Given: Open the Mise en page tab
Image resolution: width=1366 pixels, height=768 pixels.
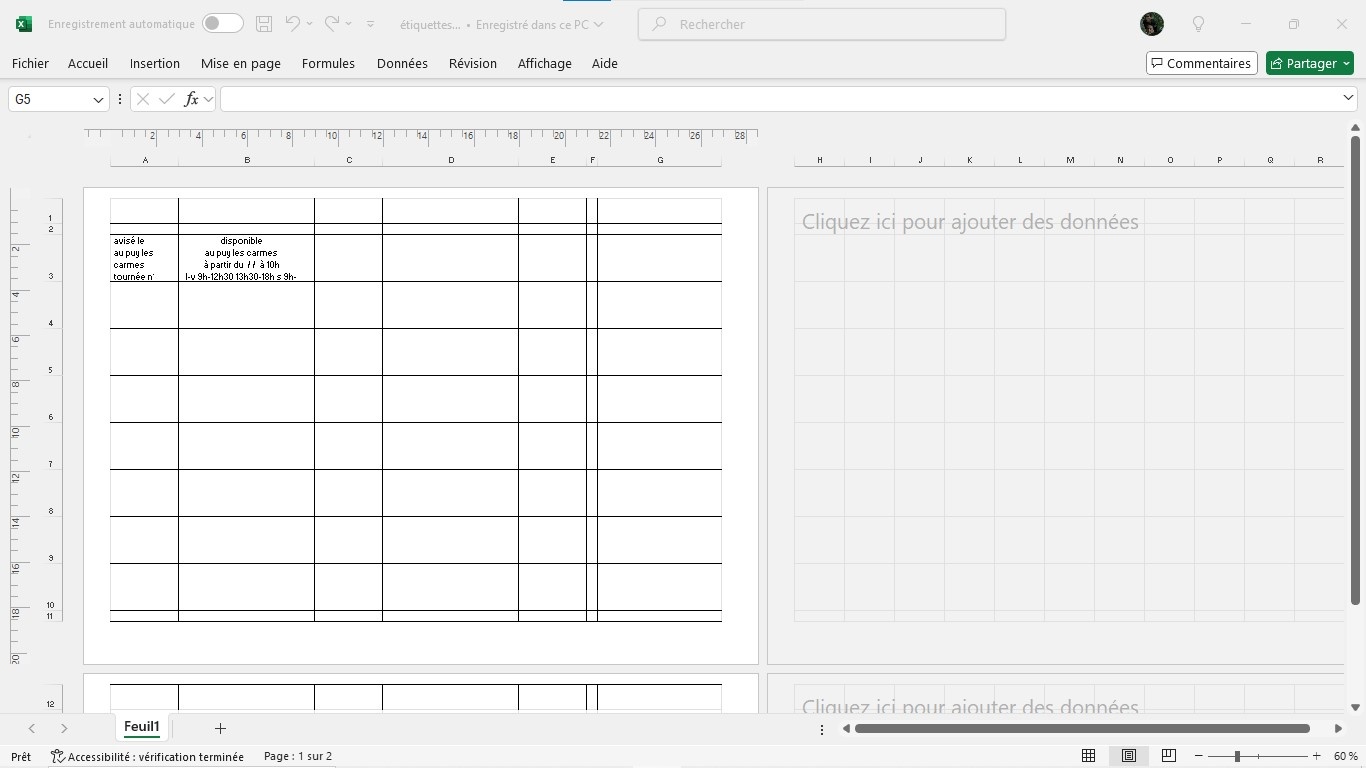Looking at the screenshot, I should 240,63.
